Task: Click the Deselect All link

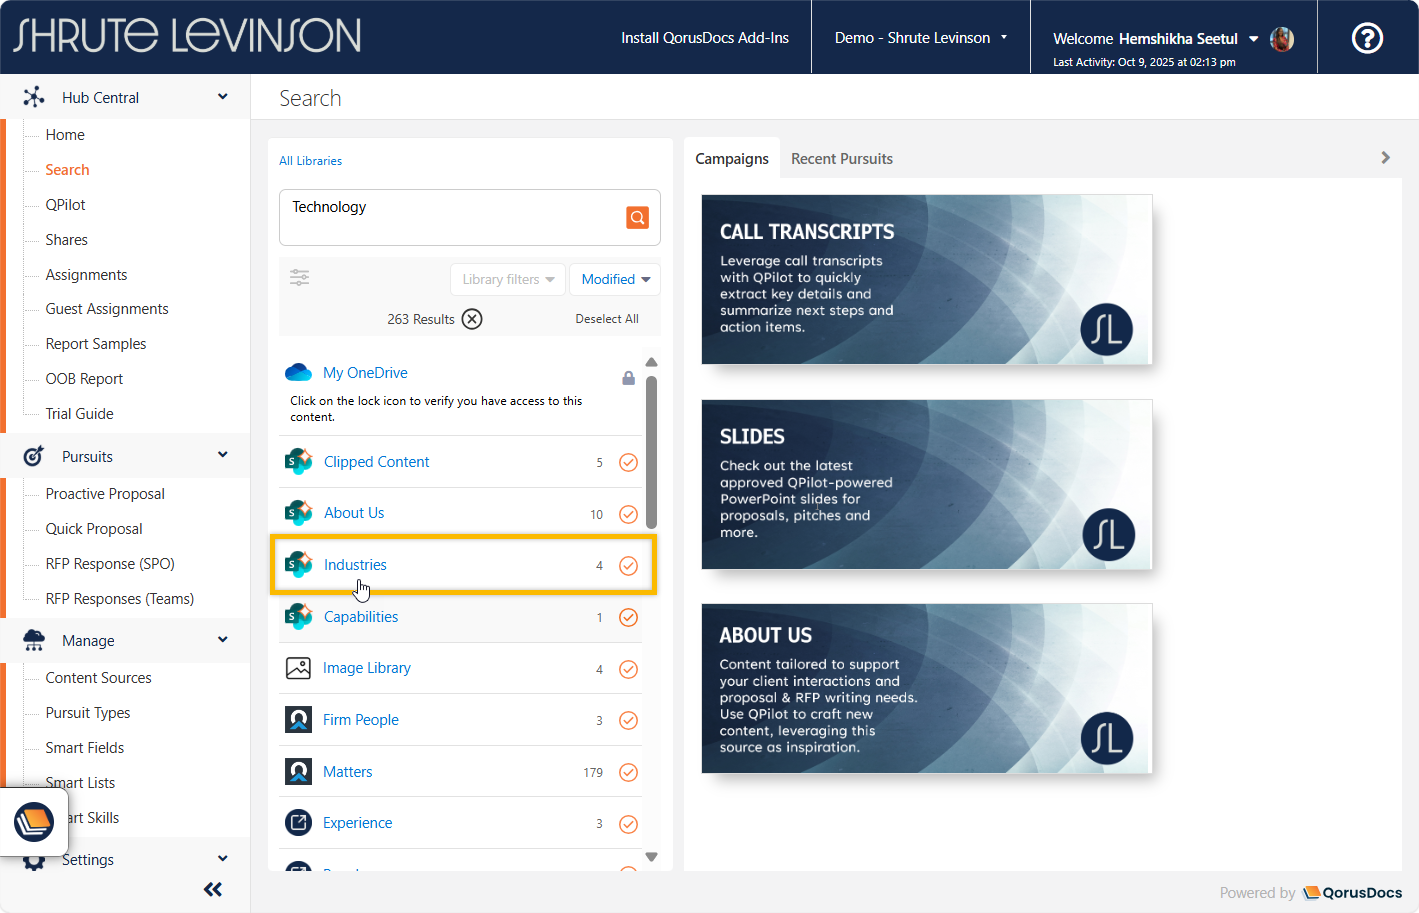Action: (x=606, y=319)
